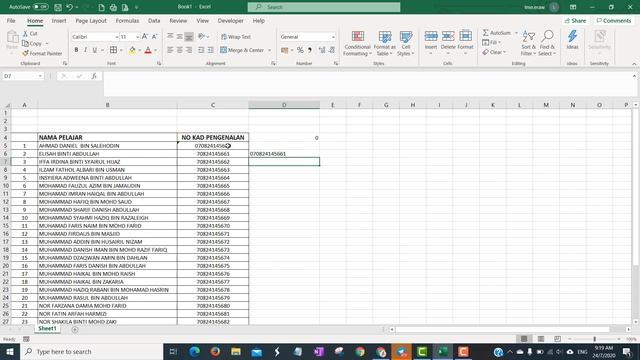The image size is (640, 360).
Task: Open Windows Start menu
Action: 10,351
